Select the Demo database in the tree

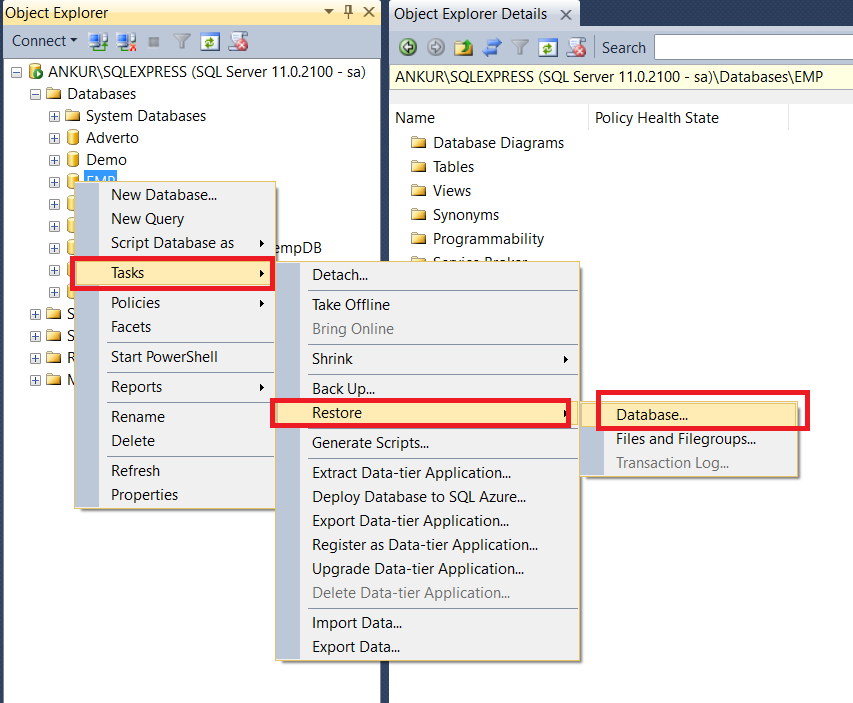(106, 159)
